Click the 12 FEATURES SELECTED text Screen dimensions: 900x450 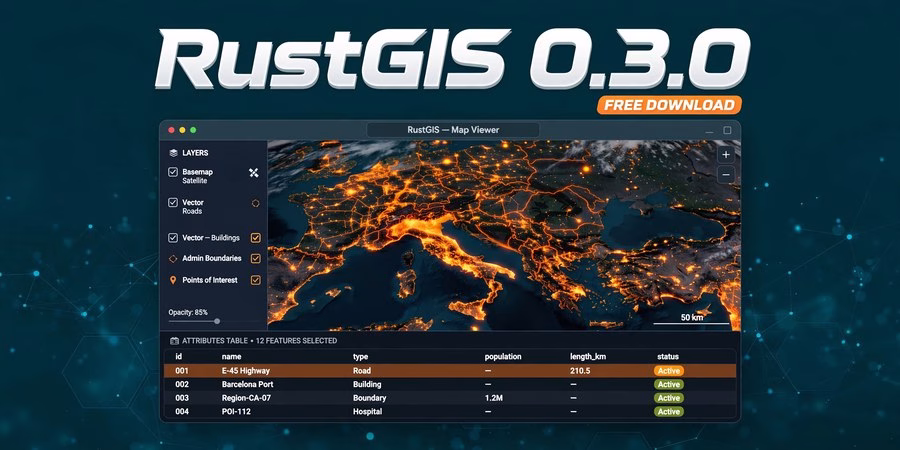(x=296, y=341)
